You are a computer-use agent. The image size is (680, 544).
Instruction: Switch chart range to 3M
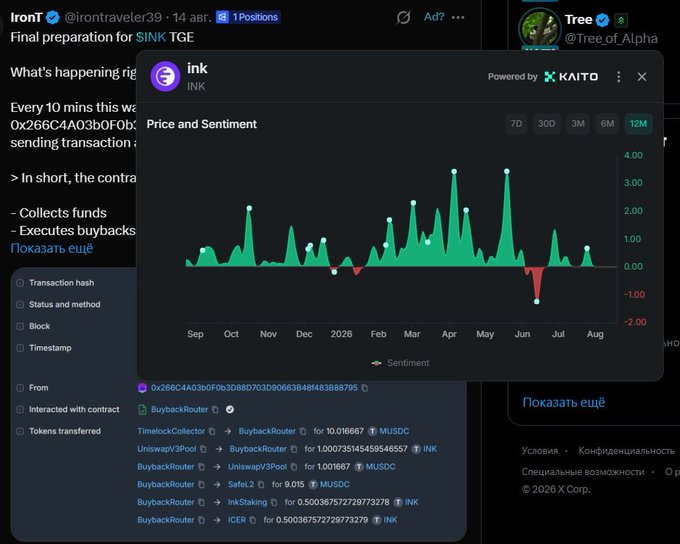point(578,124)
